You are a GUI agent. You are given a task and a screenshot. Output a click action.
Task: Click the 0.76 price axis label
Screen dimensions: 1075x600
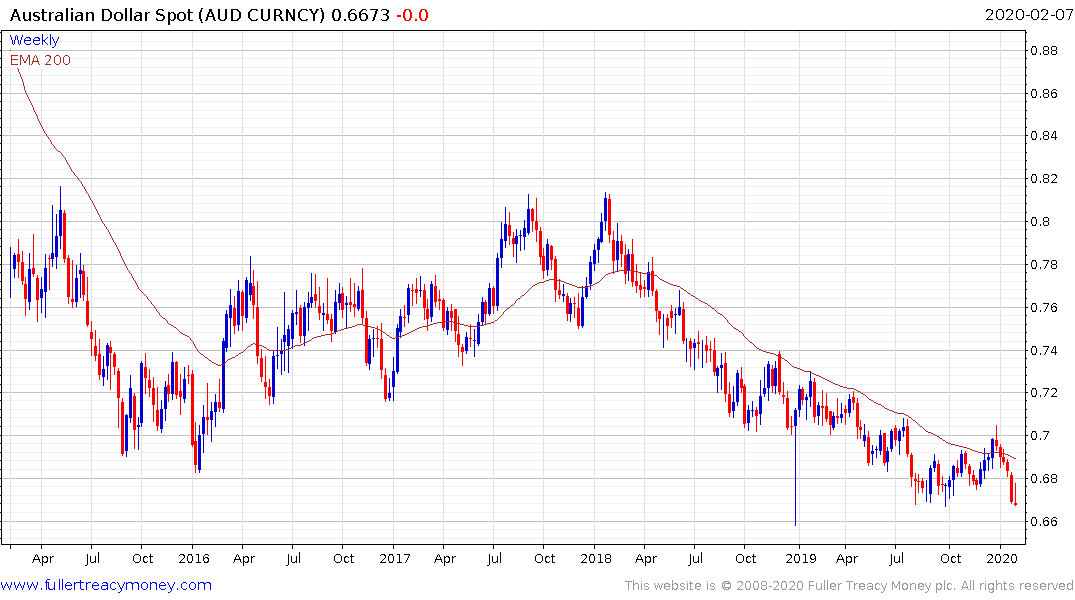pyautogui.click(x=1044, y=307)
